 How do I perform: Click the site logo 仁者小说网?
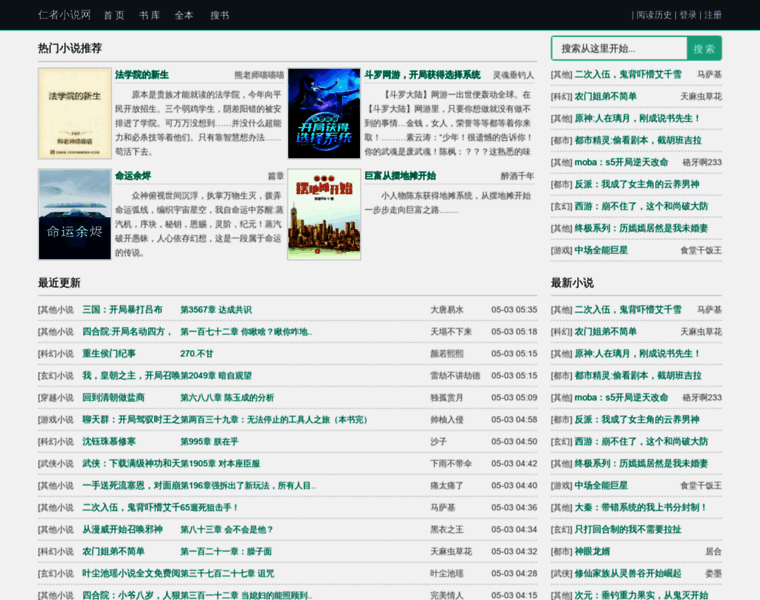coord(64,15)
